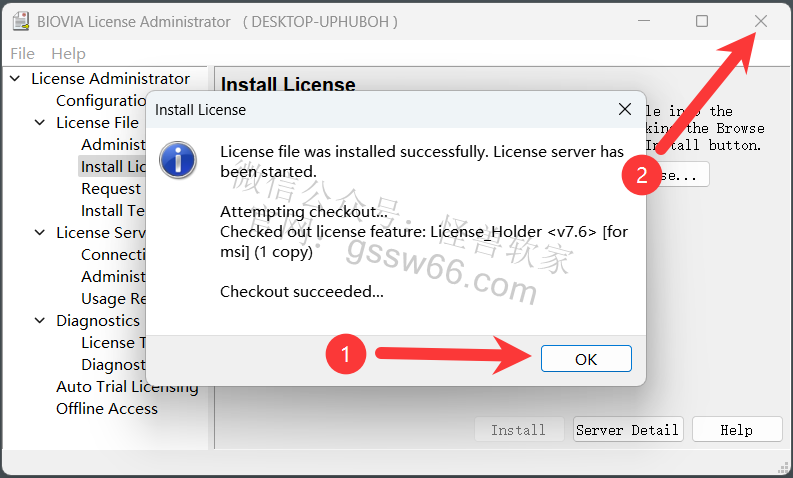Collapse the License File tree branch
Screen dimensions: 793x478
tap(40, 123)
